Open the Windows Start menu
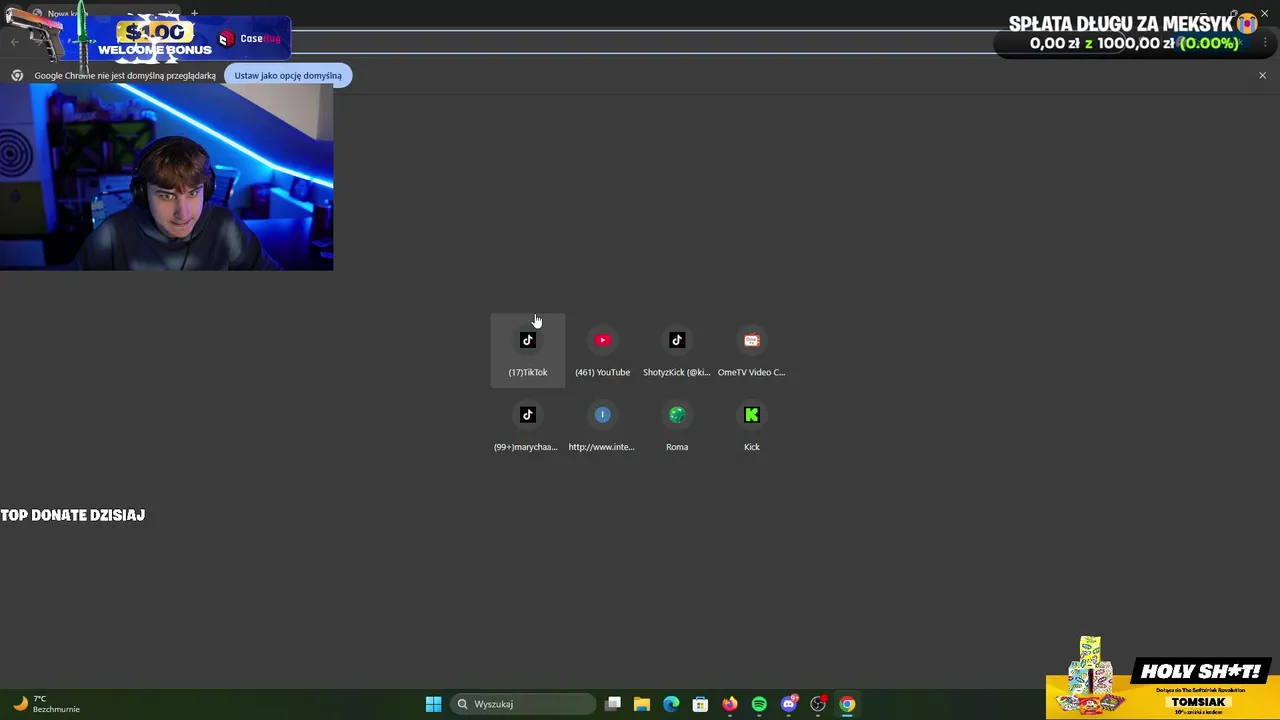1280x720 pixels. 433,704
